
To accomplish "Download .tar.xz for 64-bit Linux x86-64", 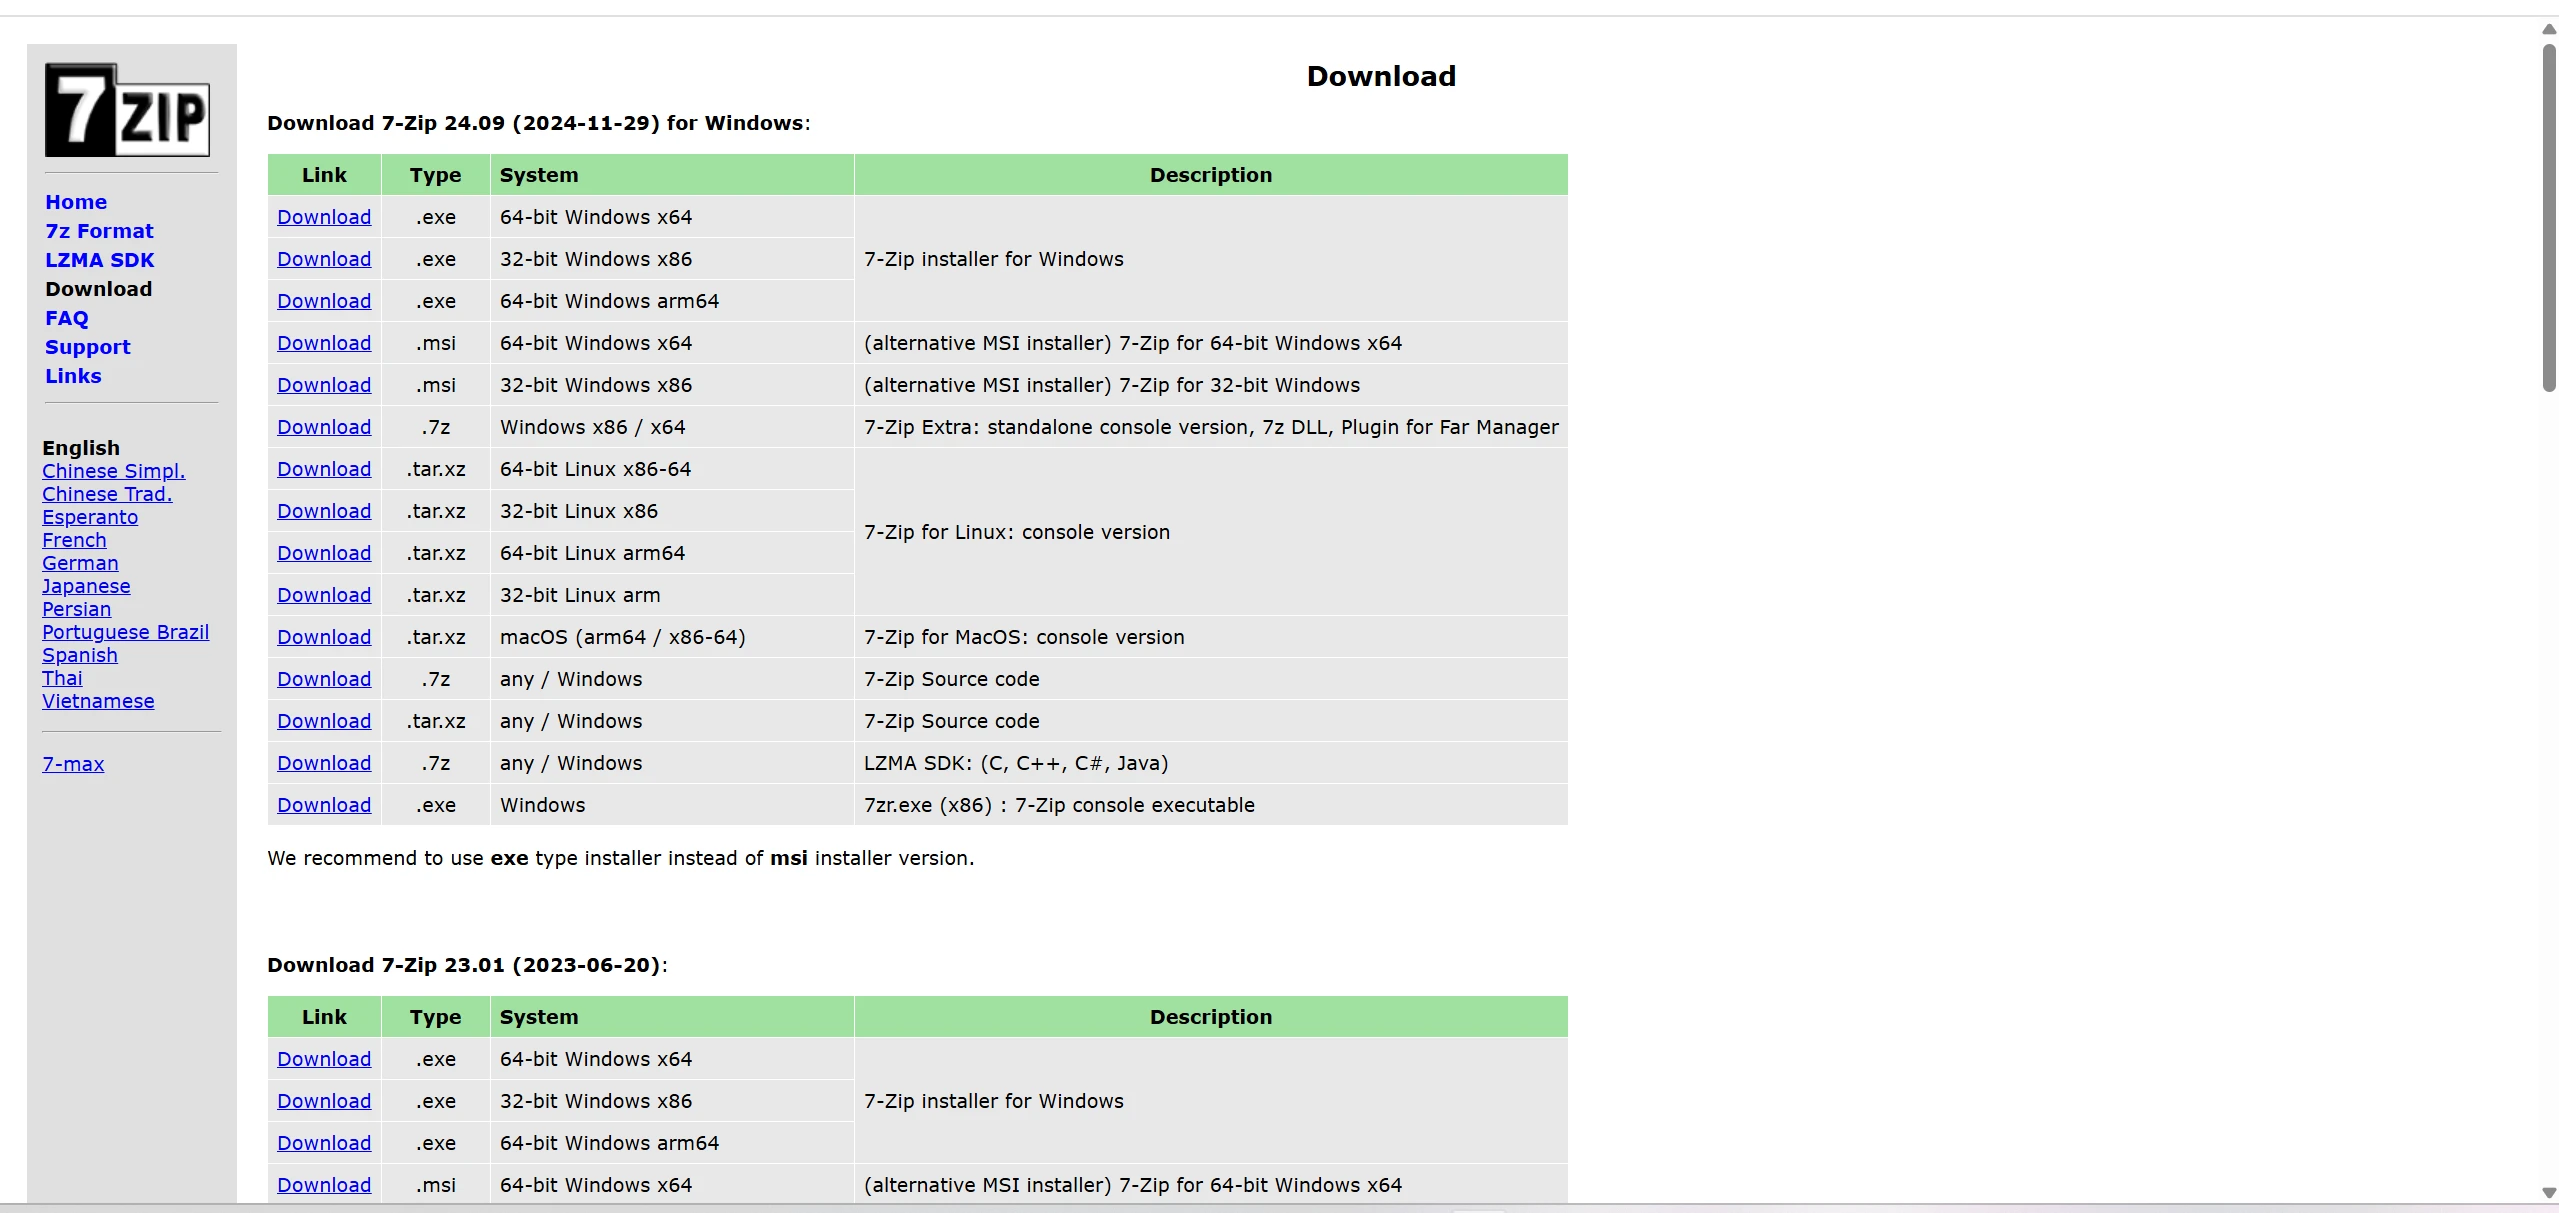I will click(324, 469).
